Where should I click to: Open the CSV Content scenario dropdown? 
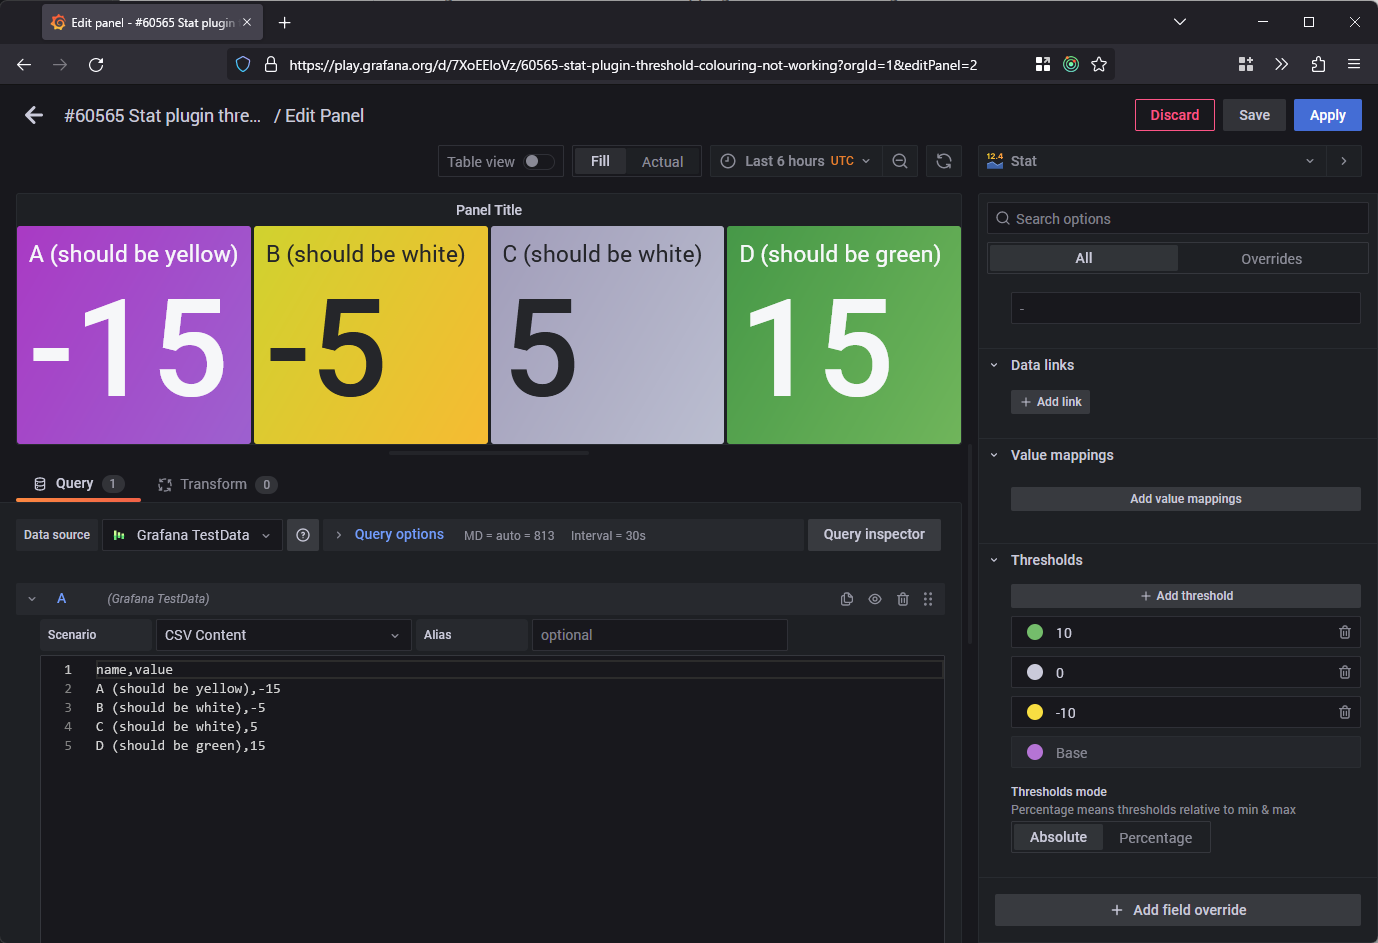283,634
